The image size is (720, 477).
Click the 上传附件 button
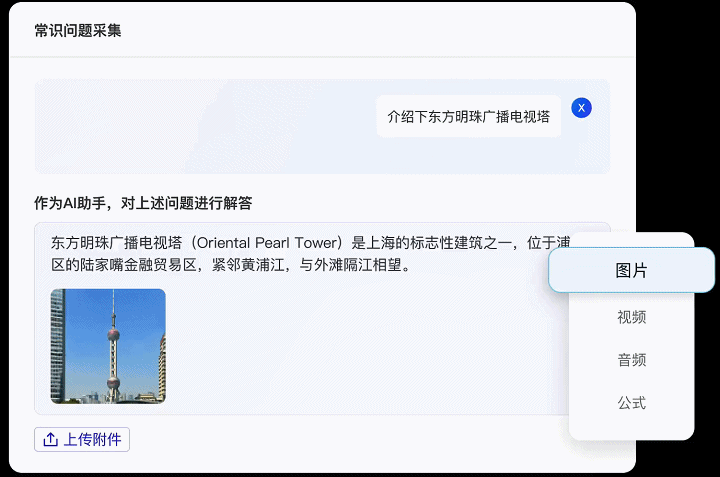coord(82,439)
